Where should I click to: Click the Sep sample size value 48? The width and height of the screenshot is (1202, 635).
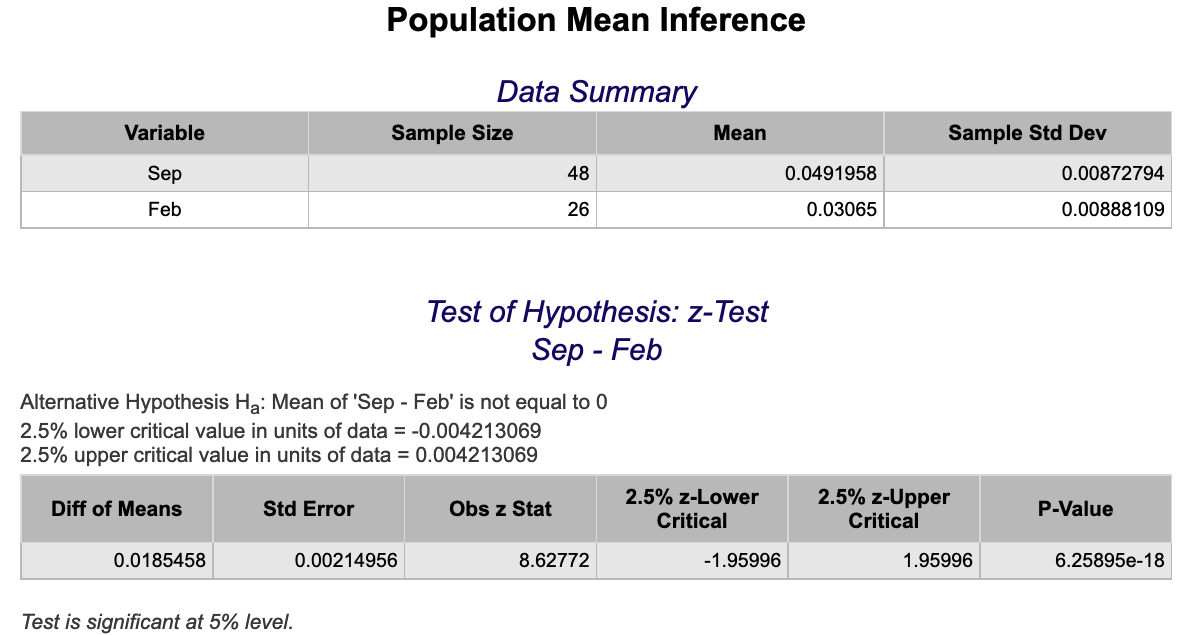click(x=578, y=173)
